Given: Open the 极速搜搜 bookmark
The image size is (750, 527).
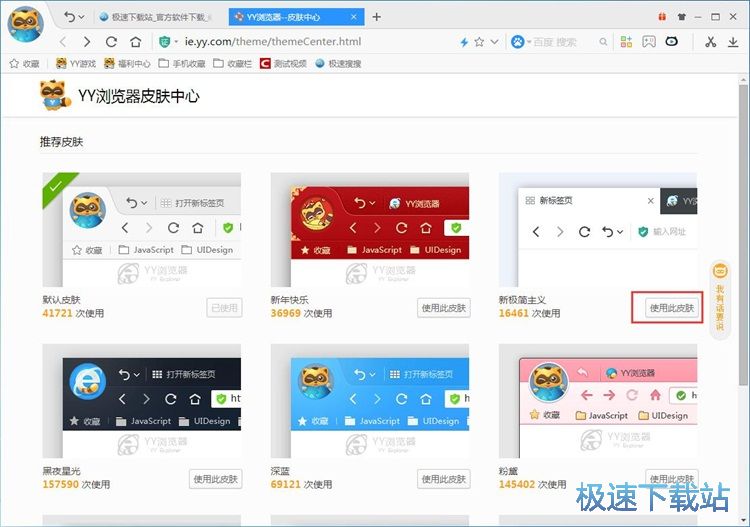Looking at the screenshot, I should (x=338, y=64).
